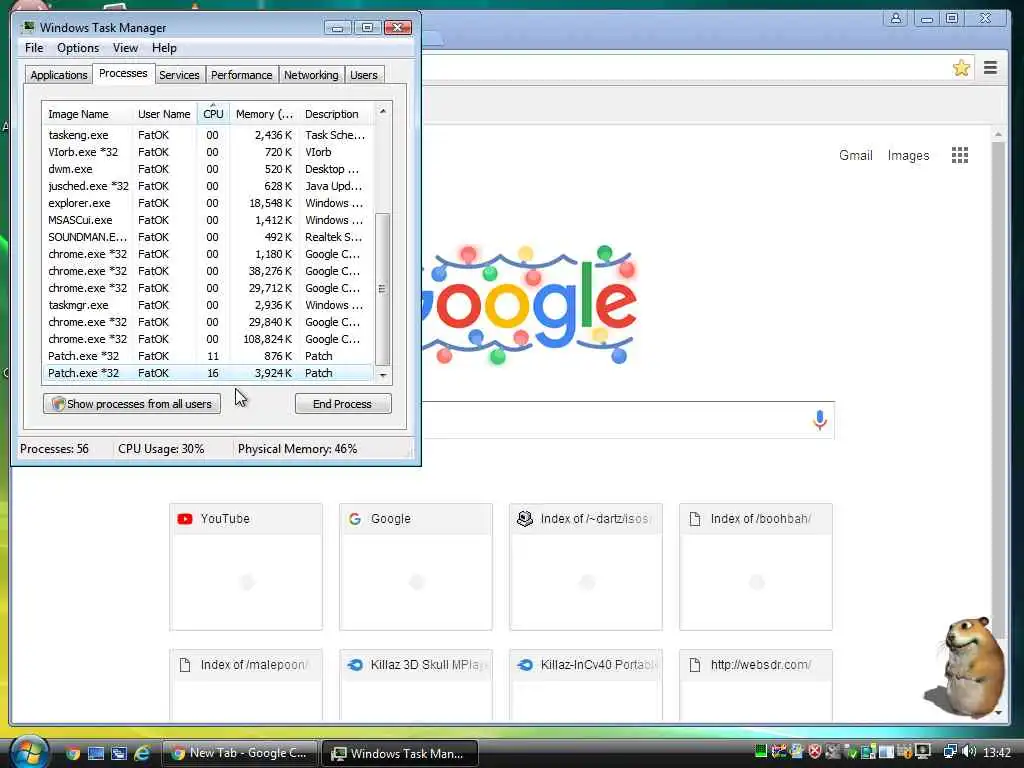The height and width of the screenshot is (768, 1024).
Task: Sort by the Image Name column header
Action: (87, 114)
